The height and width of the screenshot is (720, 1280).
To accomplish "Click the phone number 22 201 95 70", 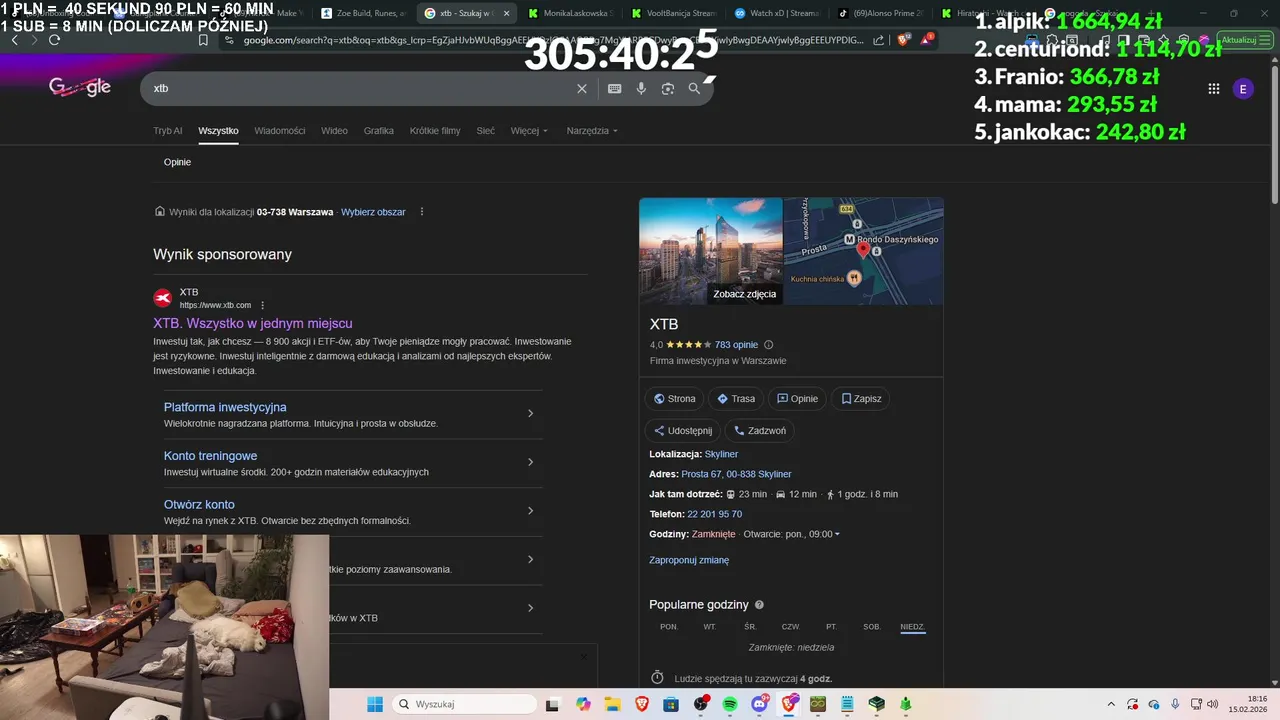I will tap(714, 514).
